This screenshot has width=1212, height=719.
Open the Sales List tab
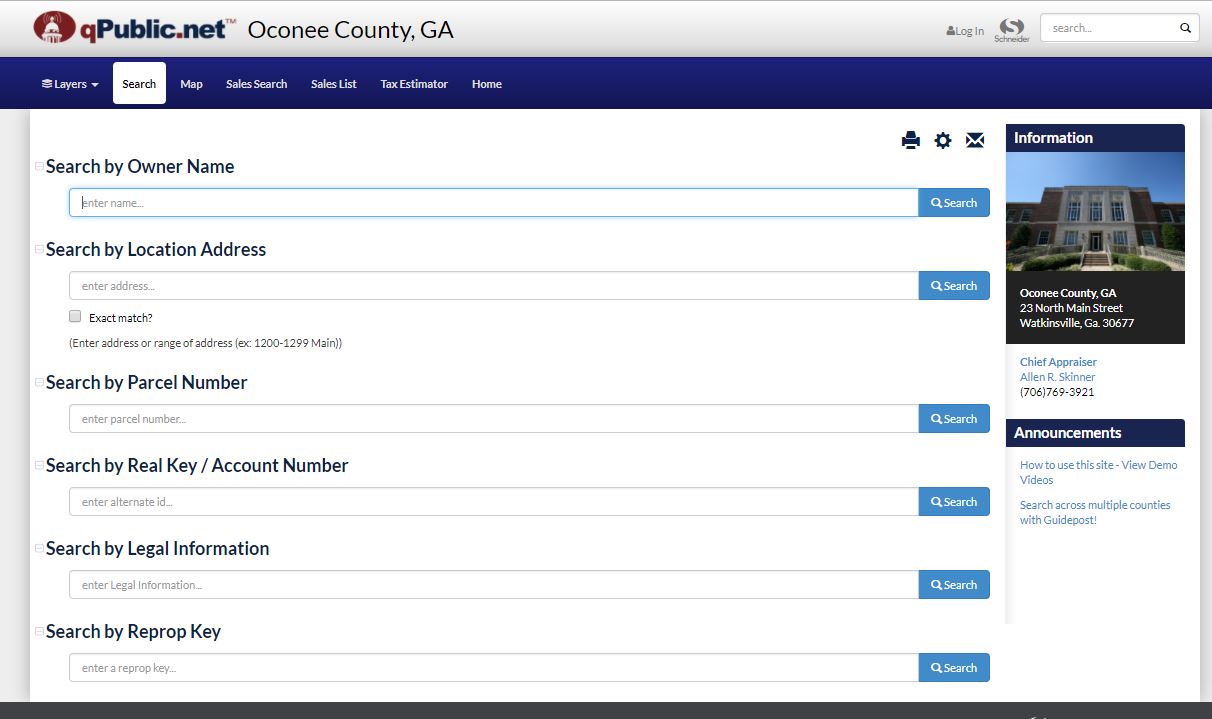tap(334, 84)
